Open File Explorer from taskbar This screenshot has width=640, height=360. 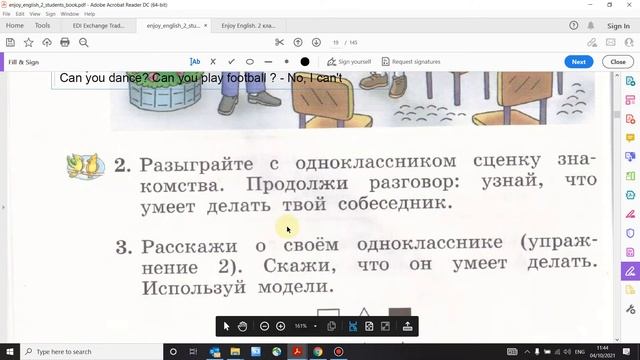click(235, 351)
